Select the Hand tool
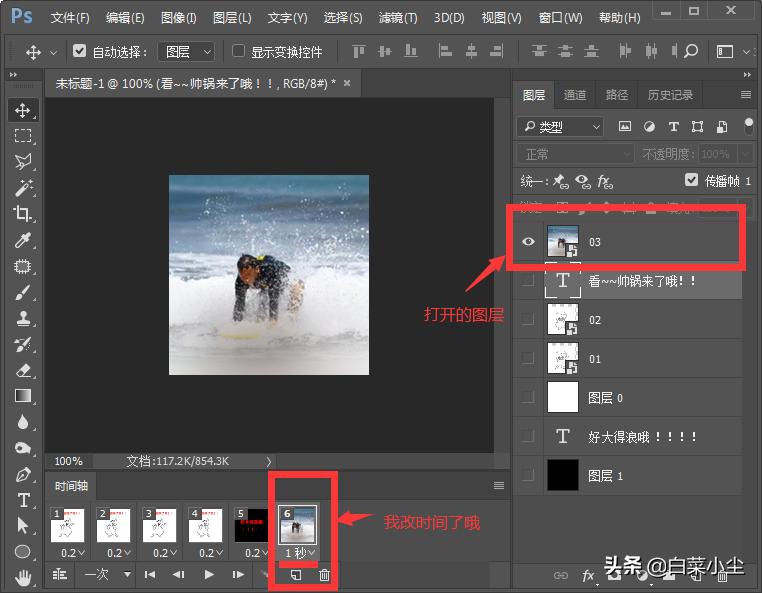762x593 pixels. [x=22, y=578]
